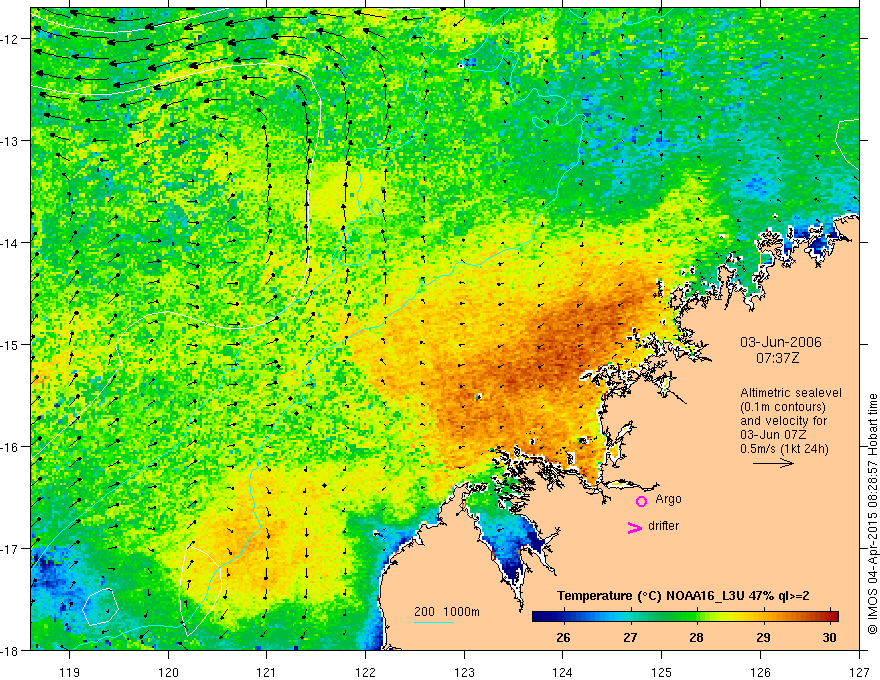Click the longitude axis label 126
Viewport: 880px width, 680px height.
(x=760, y=672)
